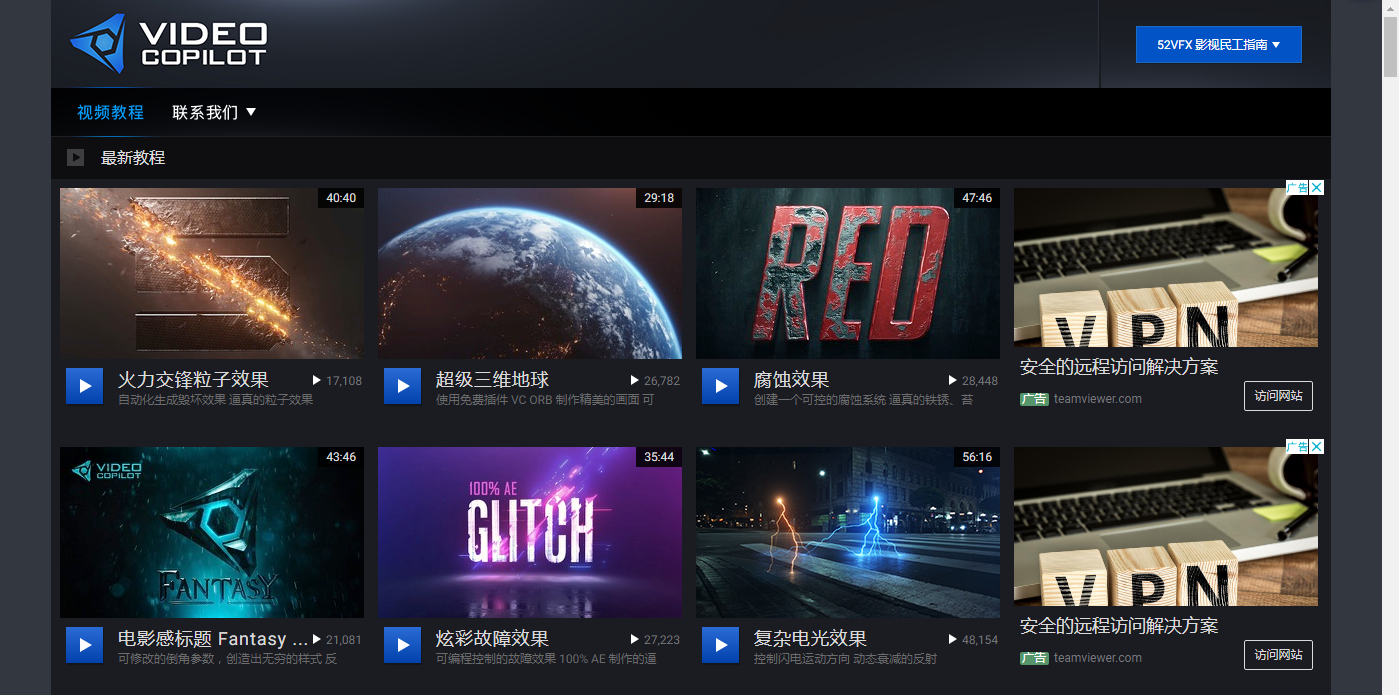Click description starting 控制闪电运动方向
1399x695 pixels.
click(x=845, y=659)
